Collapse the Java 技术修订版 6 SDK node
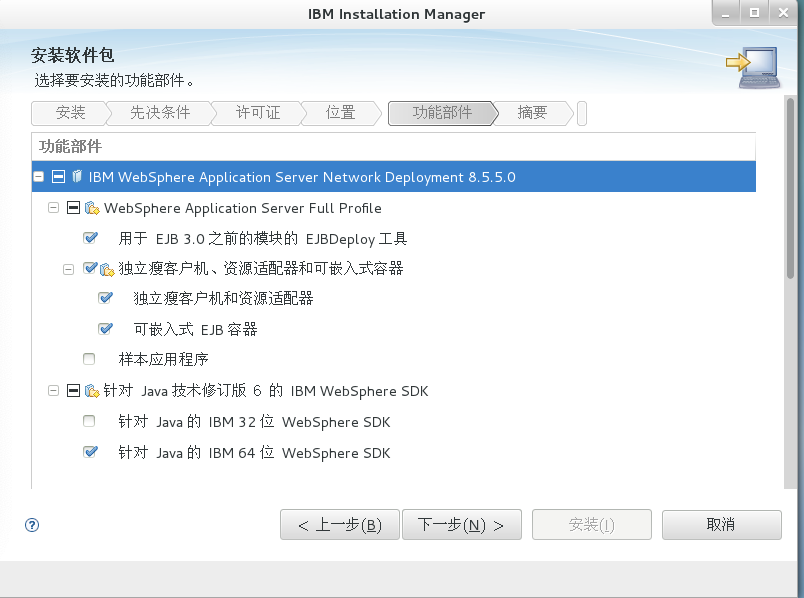The height and width of the screenshot is (598, 804). pos(53,391)
